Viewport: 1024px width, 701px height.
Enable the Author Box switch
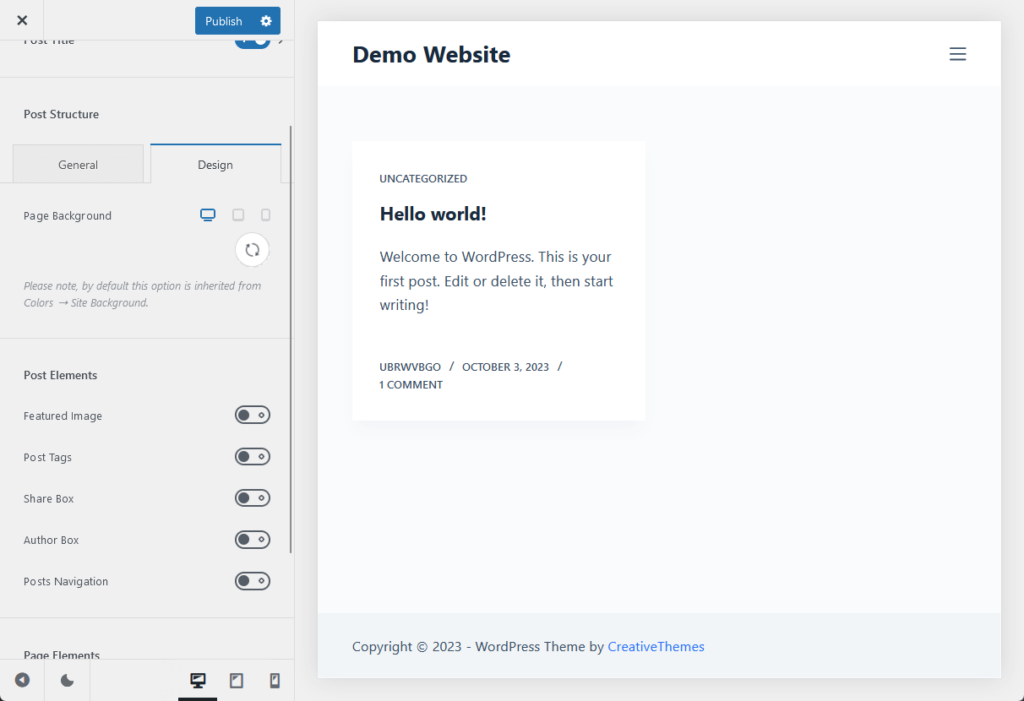[x=253, y=540]
